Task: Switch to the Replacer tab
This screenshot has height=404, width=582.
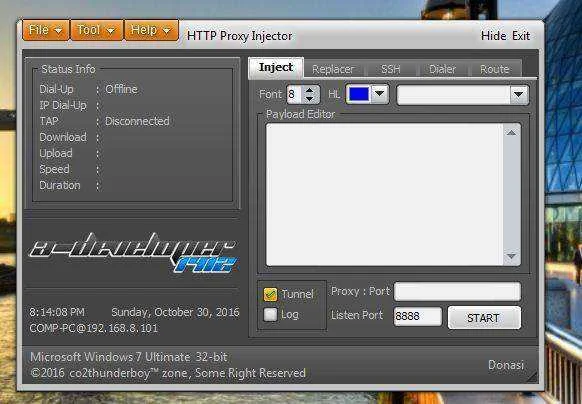Action: tap(333, 69)
